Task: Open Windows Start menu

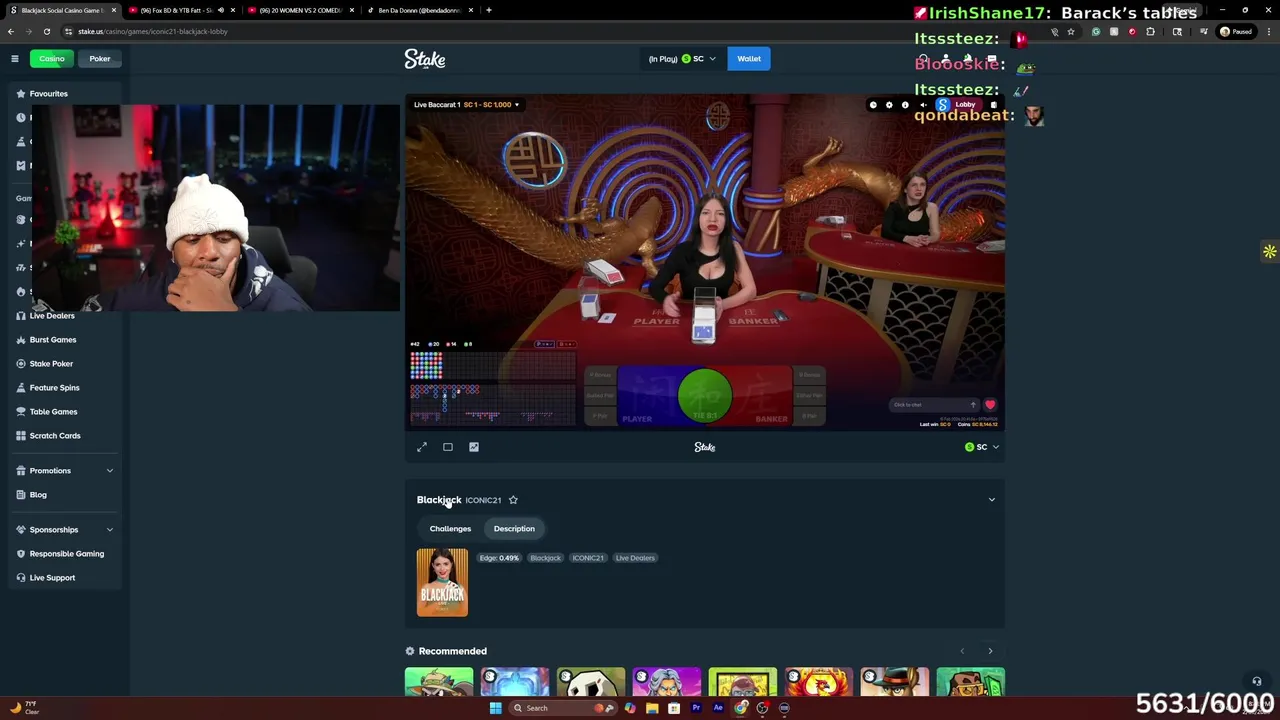Action: (495, 708)
